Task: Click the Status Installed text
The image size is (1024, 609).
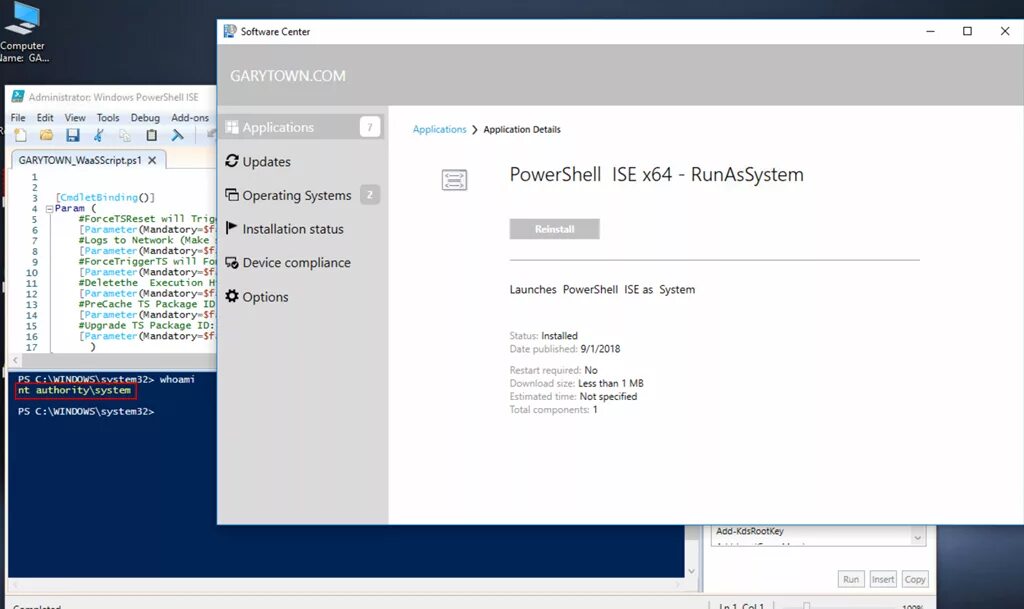Action: point(543,336)
